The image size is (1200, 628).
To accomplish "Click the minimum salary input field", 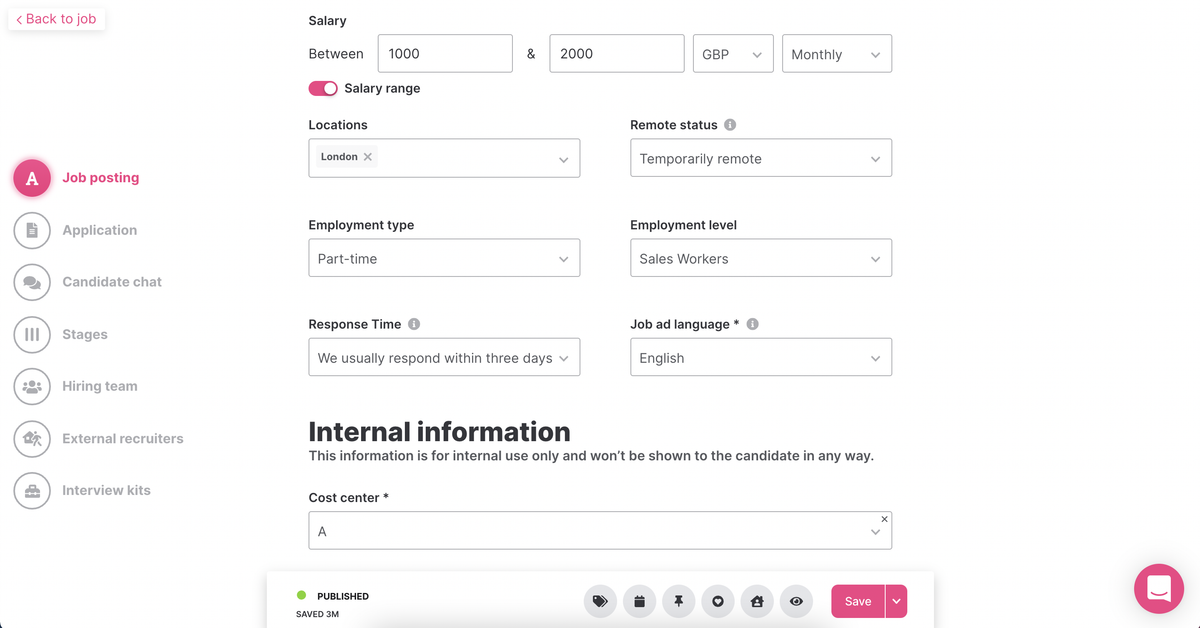I will point(445,54).
